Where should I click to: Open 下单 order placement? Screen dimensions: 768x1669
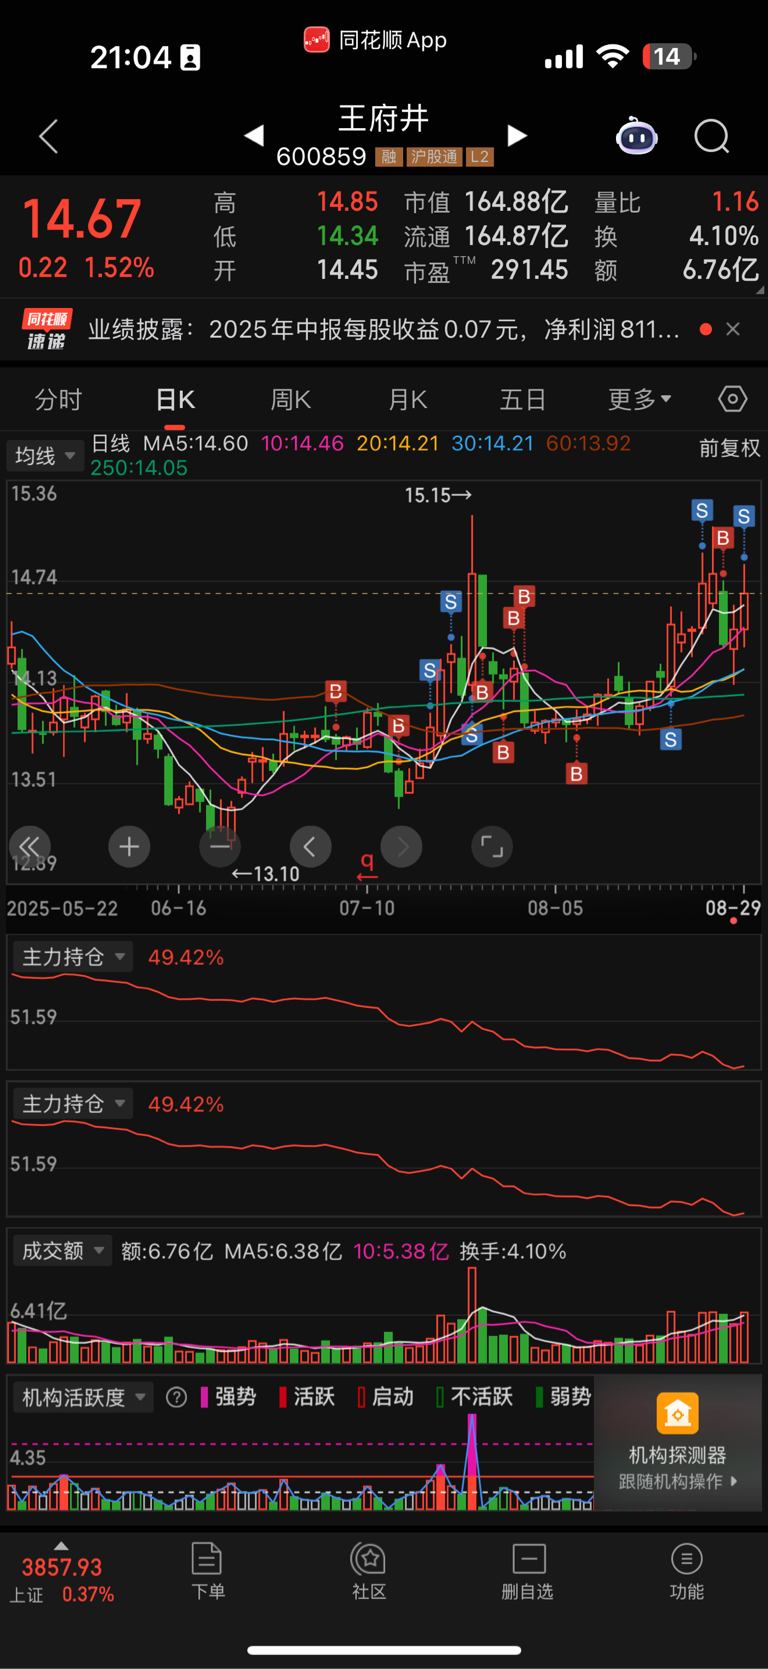pyautogui.click(x=207, y=1571)
